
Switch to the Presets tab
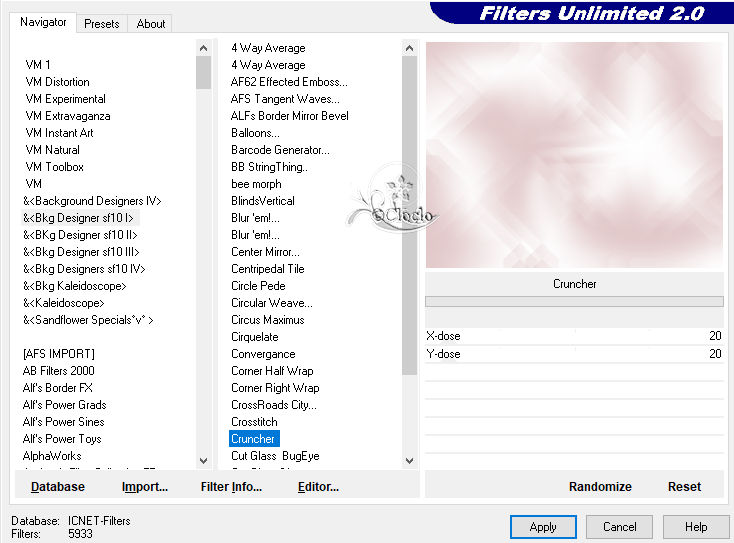(x=102, y=23)
